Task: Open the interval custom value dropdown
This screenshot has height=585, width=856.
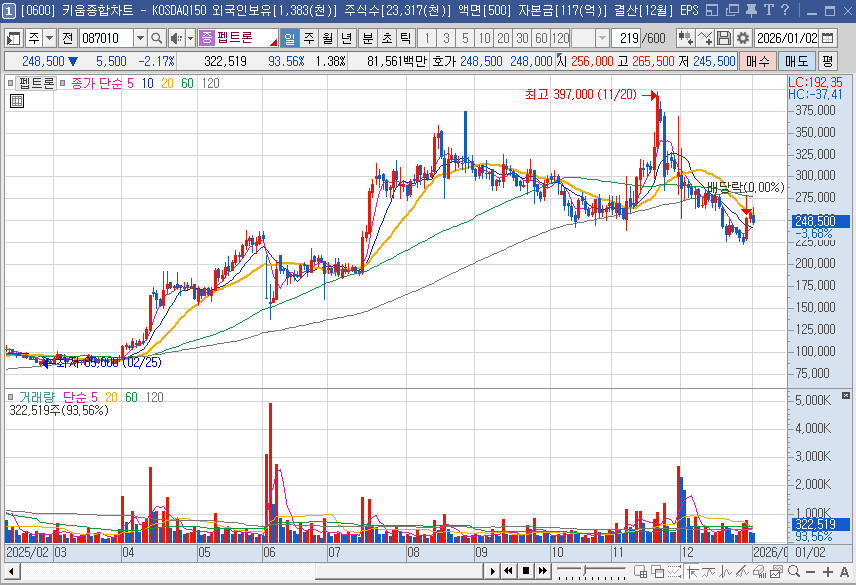Action: point(602,38)
